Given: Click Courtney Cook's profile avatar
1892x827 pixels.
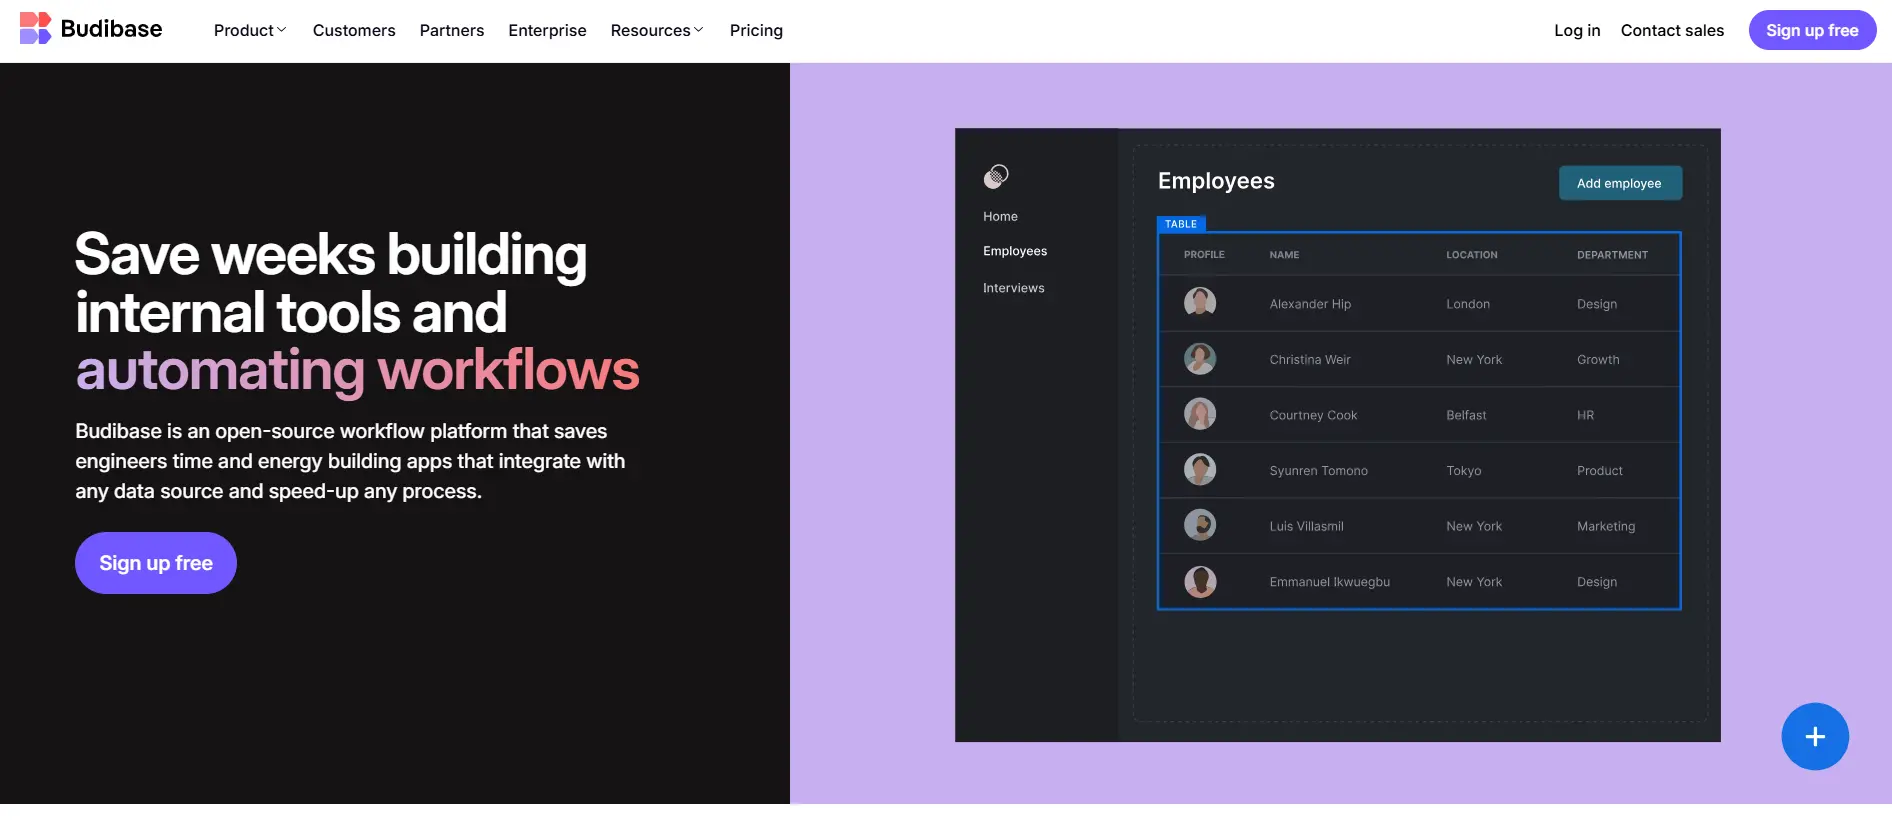Looking at the screenshot, I should 1200,414.
